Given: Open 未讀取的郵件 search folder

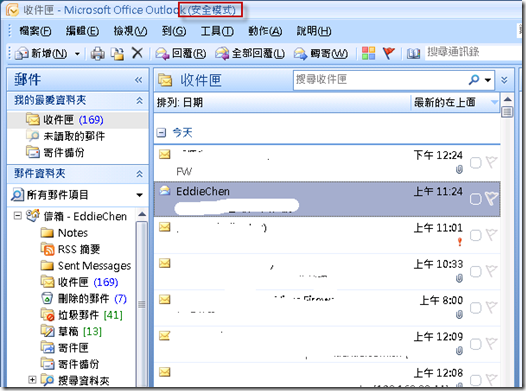Looking at the screenshot, I should pyautogui.click(x=65, y=136).
